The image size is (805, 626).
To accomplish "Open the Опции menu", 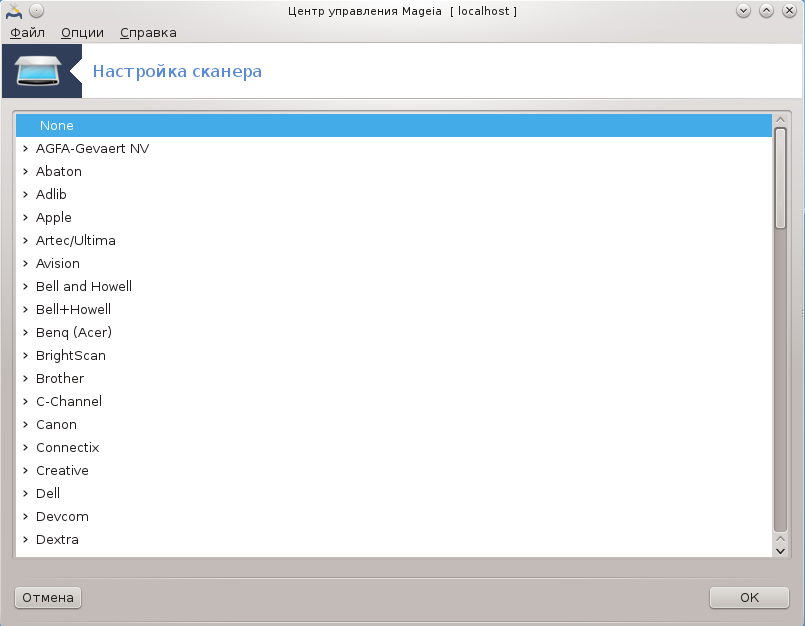I will (82, 33).
